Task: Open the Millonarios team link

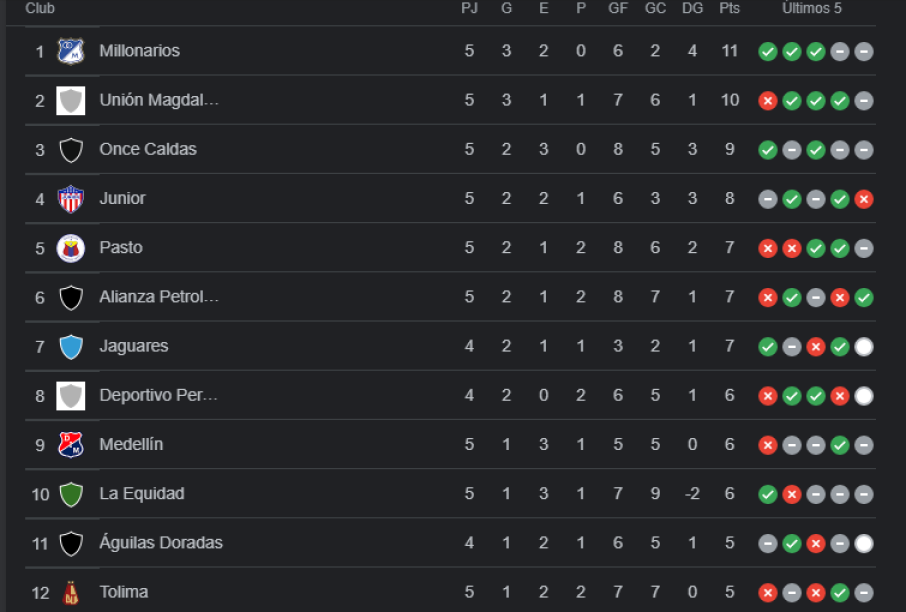Action: click(140, 51)
